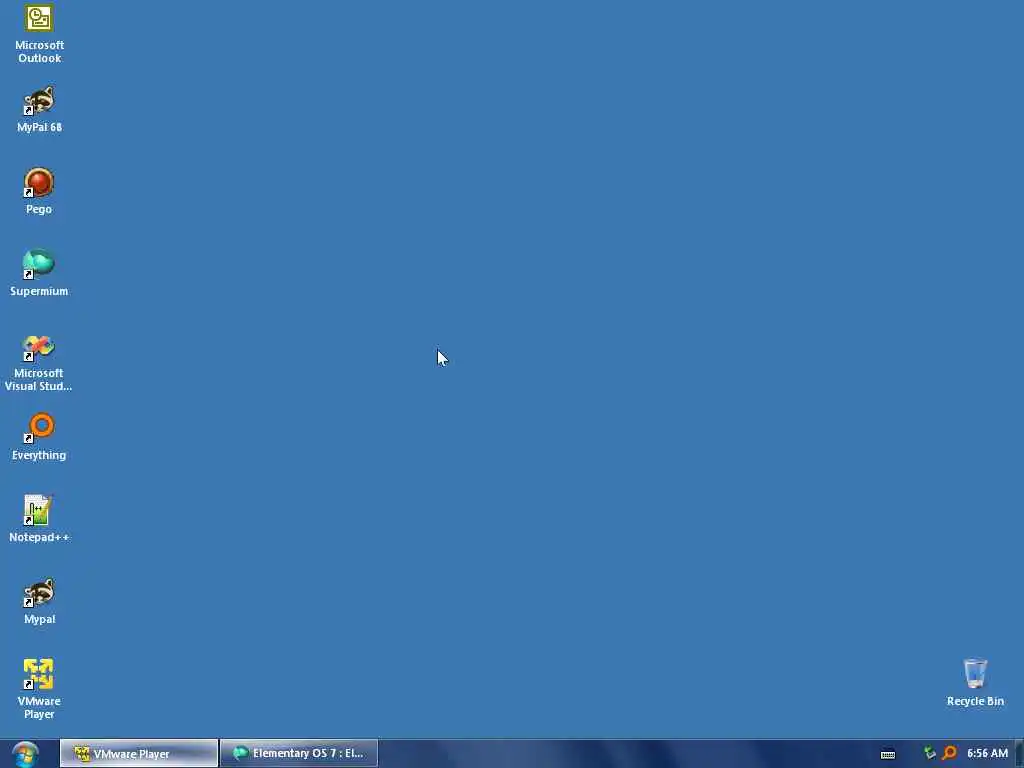The width and height of the screenshot is (1024, 768).
Task: Select the Microsoft Outlook desktop icon
Action: [39, 33]
